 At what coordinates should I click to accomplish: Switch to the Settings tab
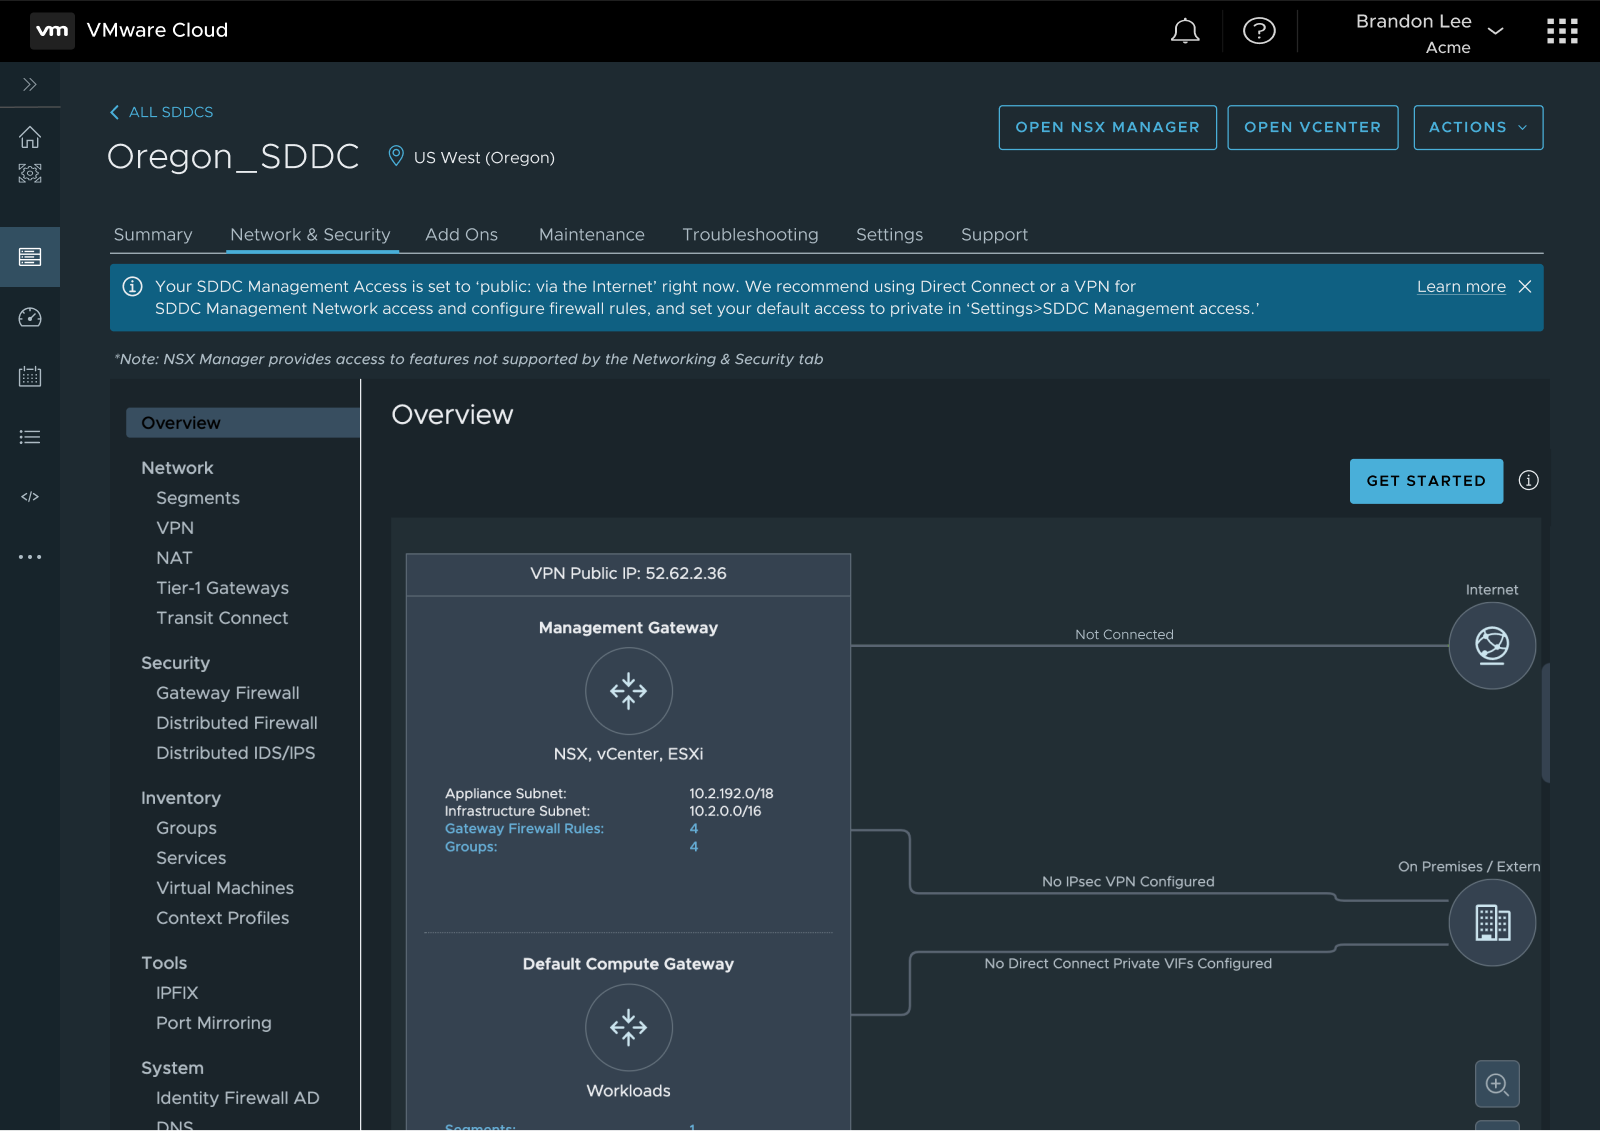889,235
